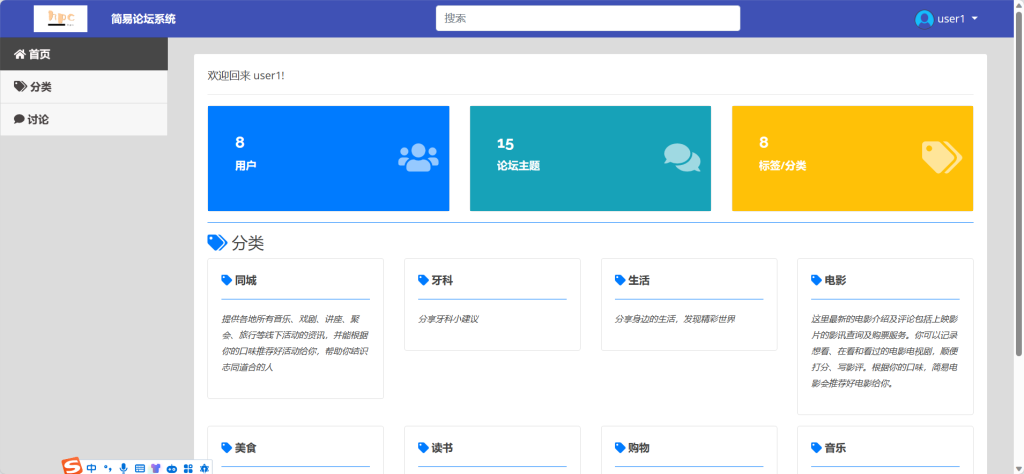Open the IME game controller icon
This screenshot has height=474, width=1024.
(172, 468)
